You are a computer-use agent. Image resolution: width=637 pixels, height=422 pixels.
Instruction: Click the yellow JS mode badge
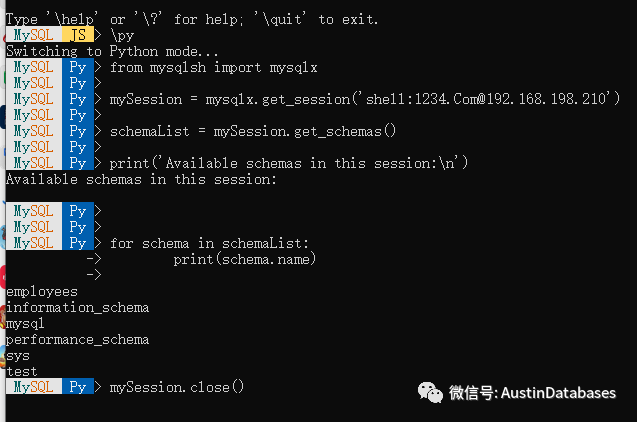point(78,34)
